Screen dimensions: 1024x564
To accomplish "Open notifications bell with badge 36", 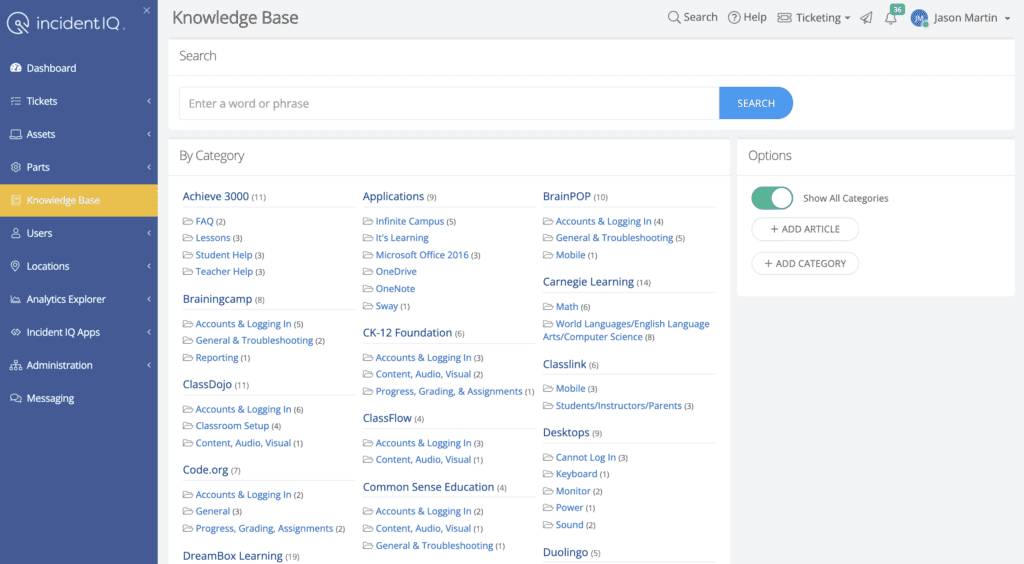I will pyautogui.click(x=891, y=18).
